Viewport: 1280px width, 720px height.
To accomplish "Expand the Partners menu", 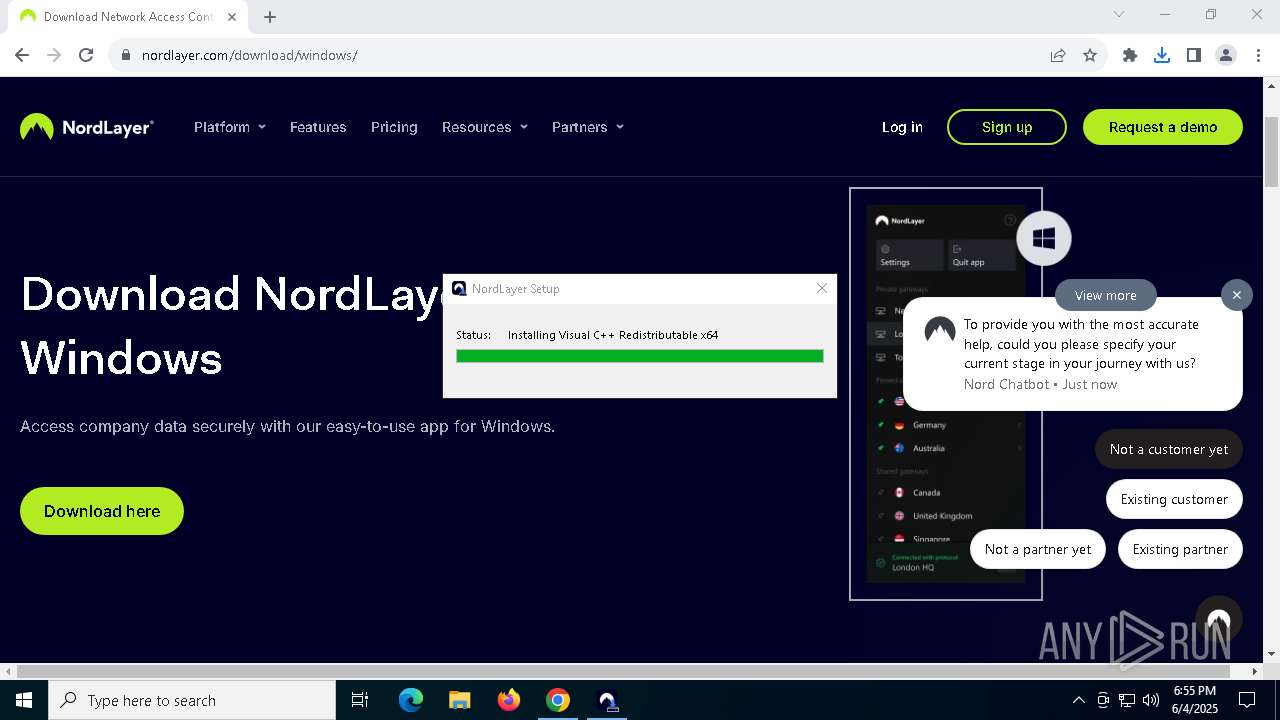I will tap(588, 127).
